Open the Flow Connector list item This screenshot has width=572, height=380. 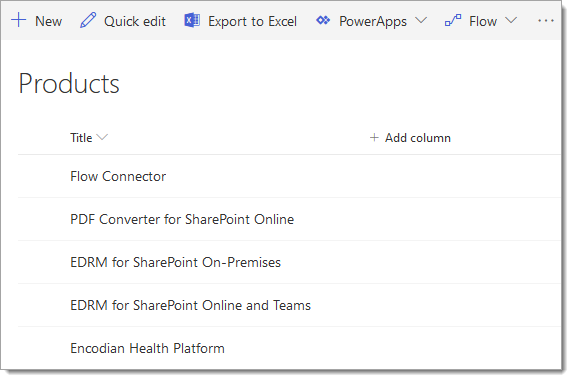[118, 177]
